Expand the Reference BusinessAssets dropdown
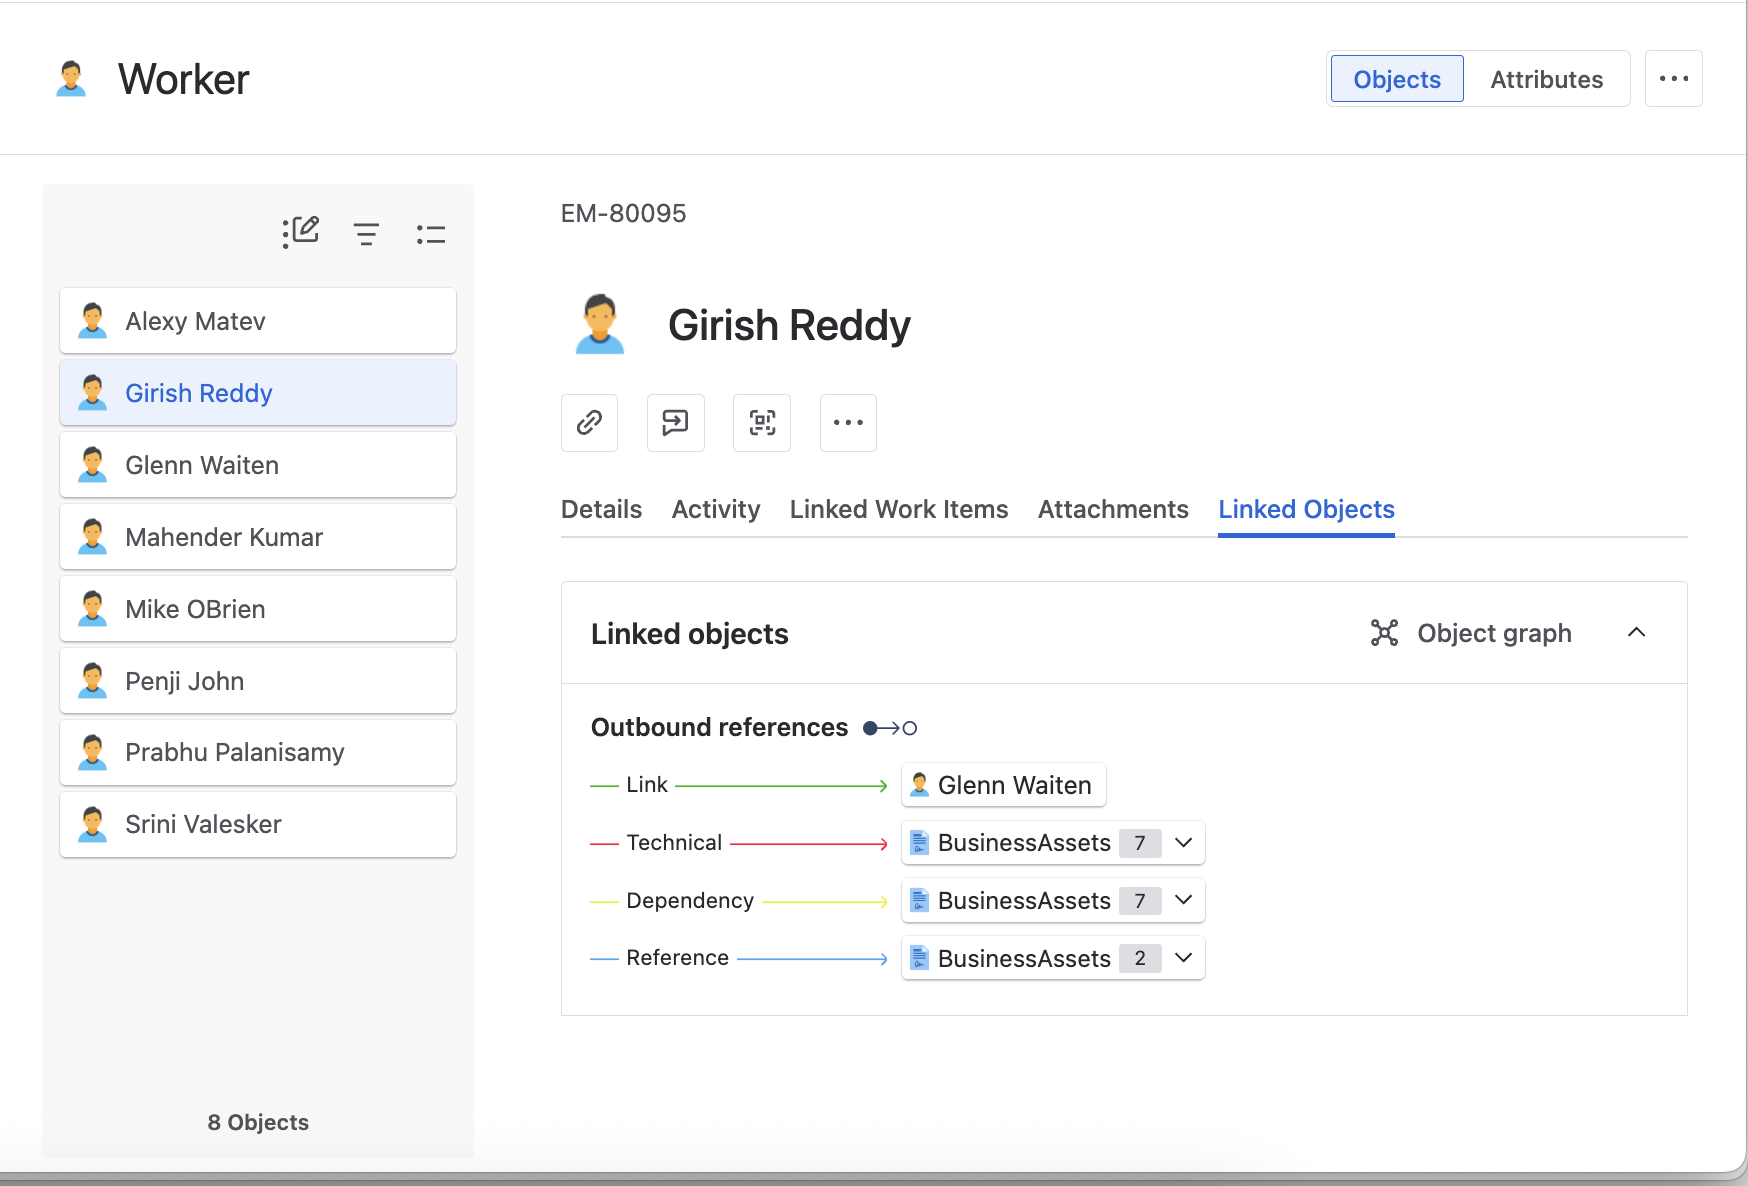1748x1186 pixels. [x=1184, y=958]
